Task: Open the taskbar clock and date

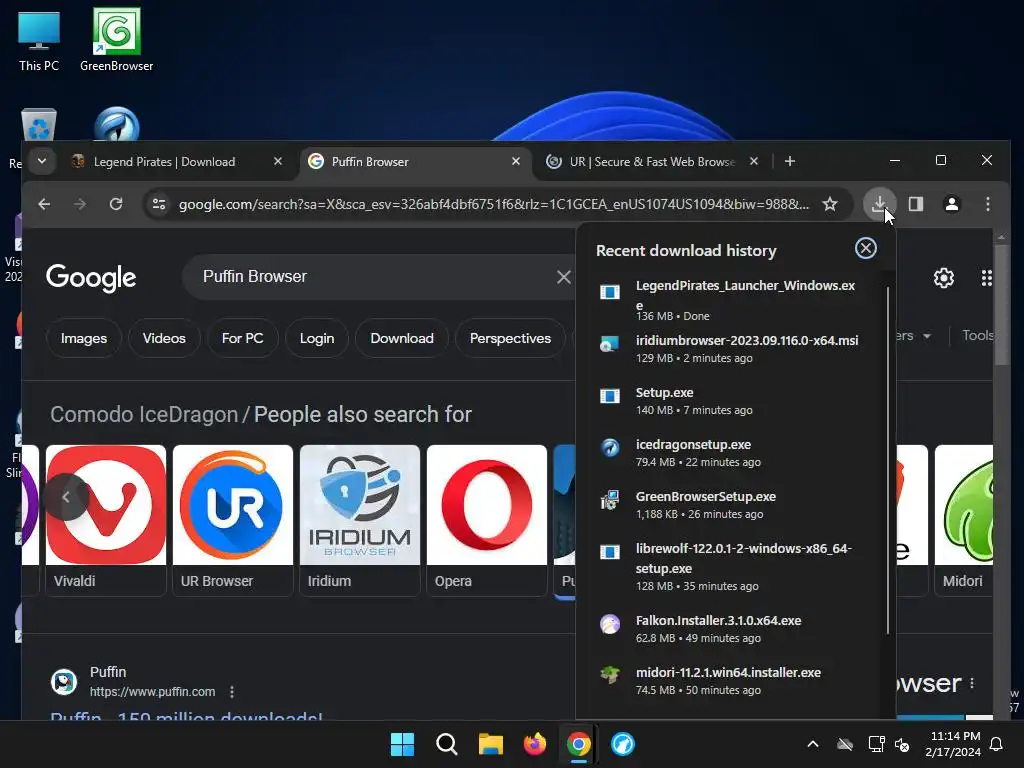Action: click(953, 744)
